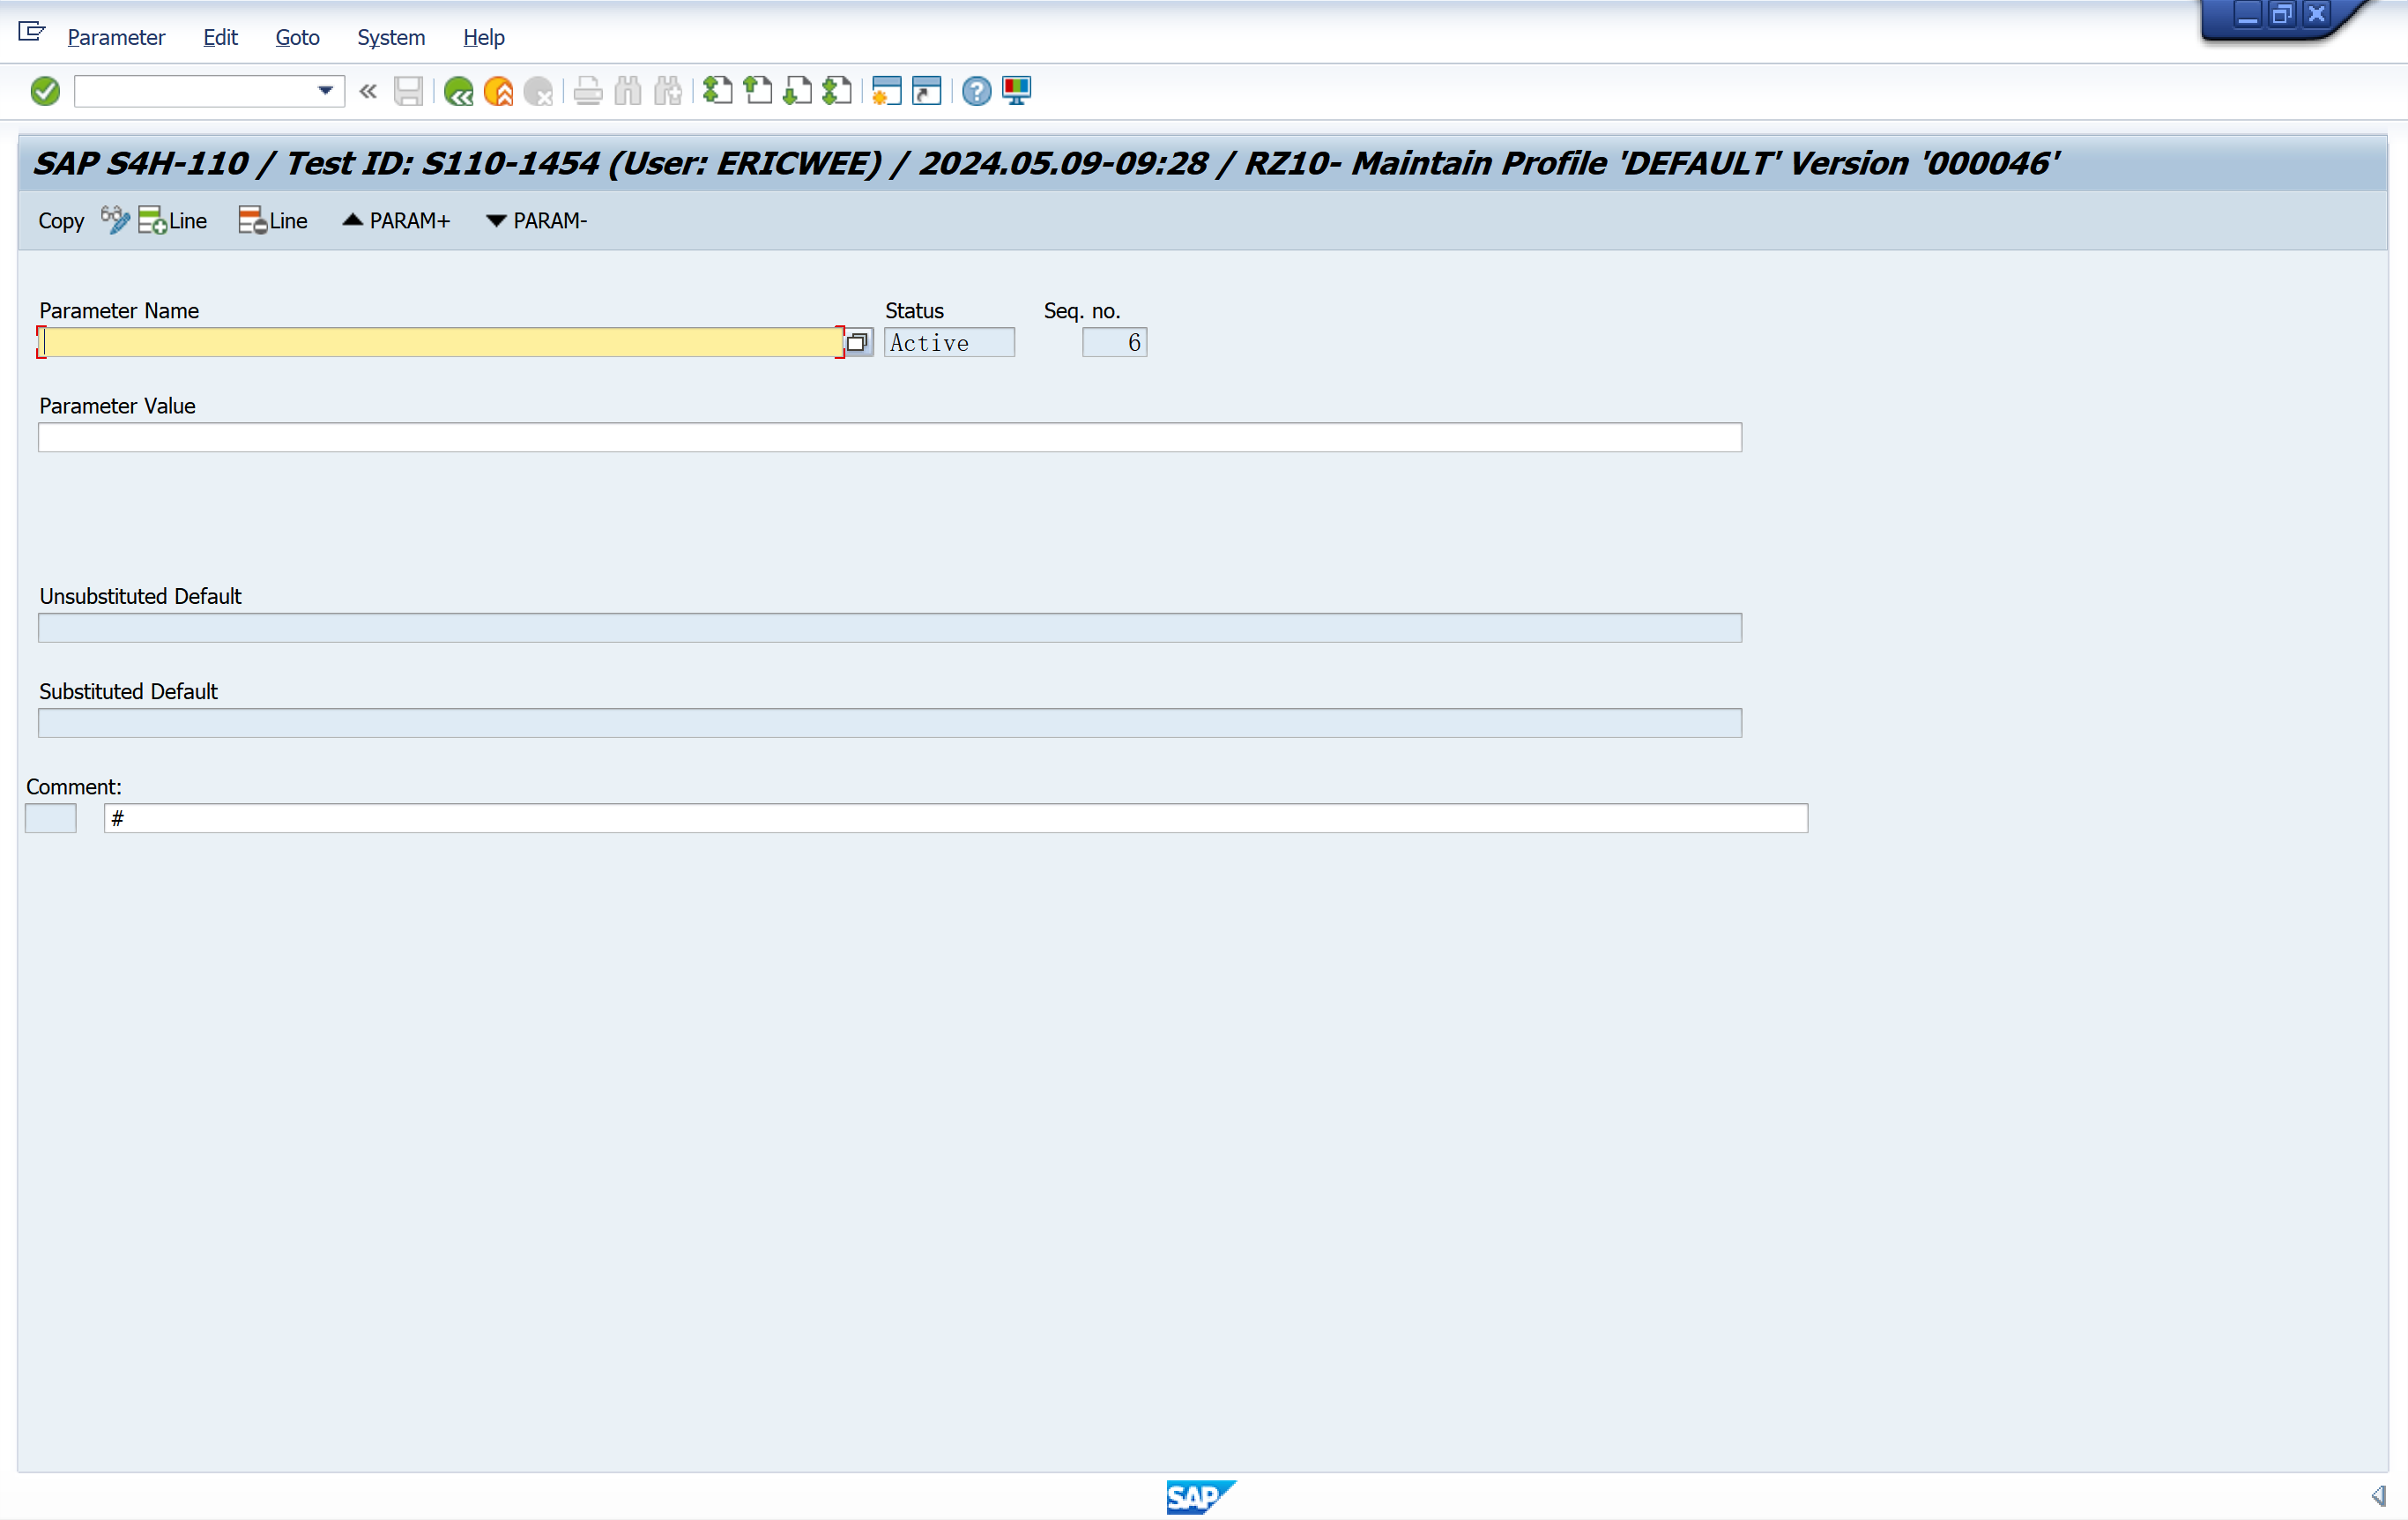Open Parameter Name value help button

(x=857, y=343)
